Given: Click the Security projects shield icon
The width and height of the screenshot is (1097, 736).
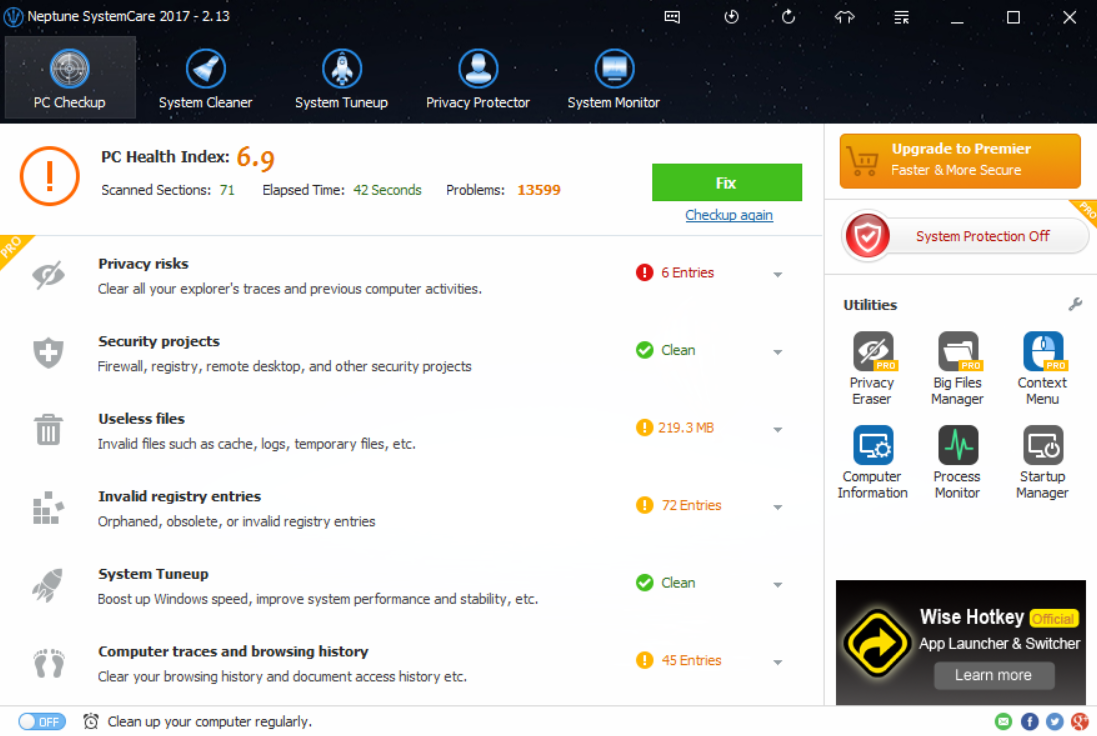Looking at the screenshot, I should coord(48,353).
